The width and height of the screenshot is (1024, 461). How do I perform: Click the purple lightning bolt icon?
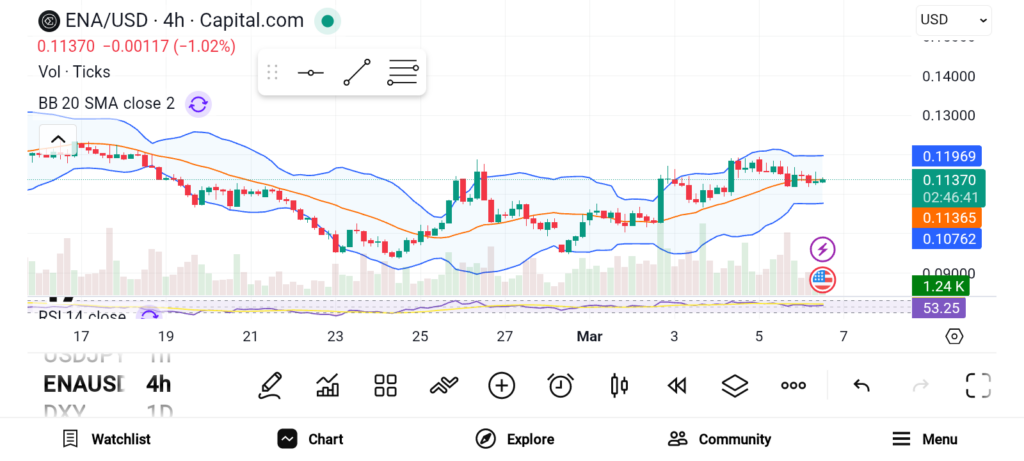822,249
